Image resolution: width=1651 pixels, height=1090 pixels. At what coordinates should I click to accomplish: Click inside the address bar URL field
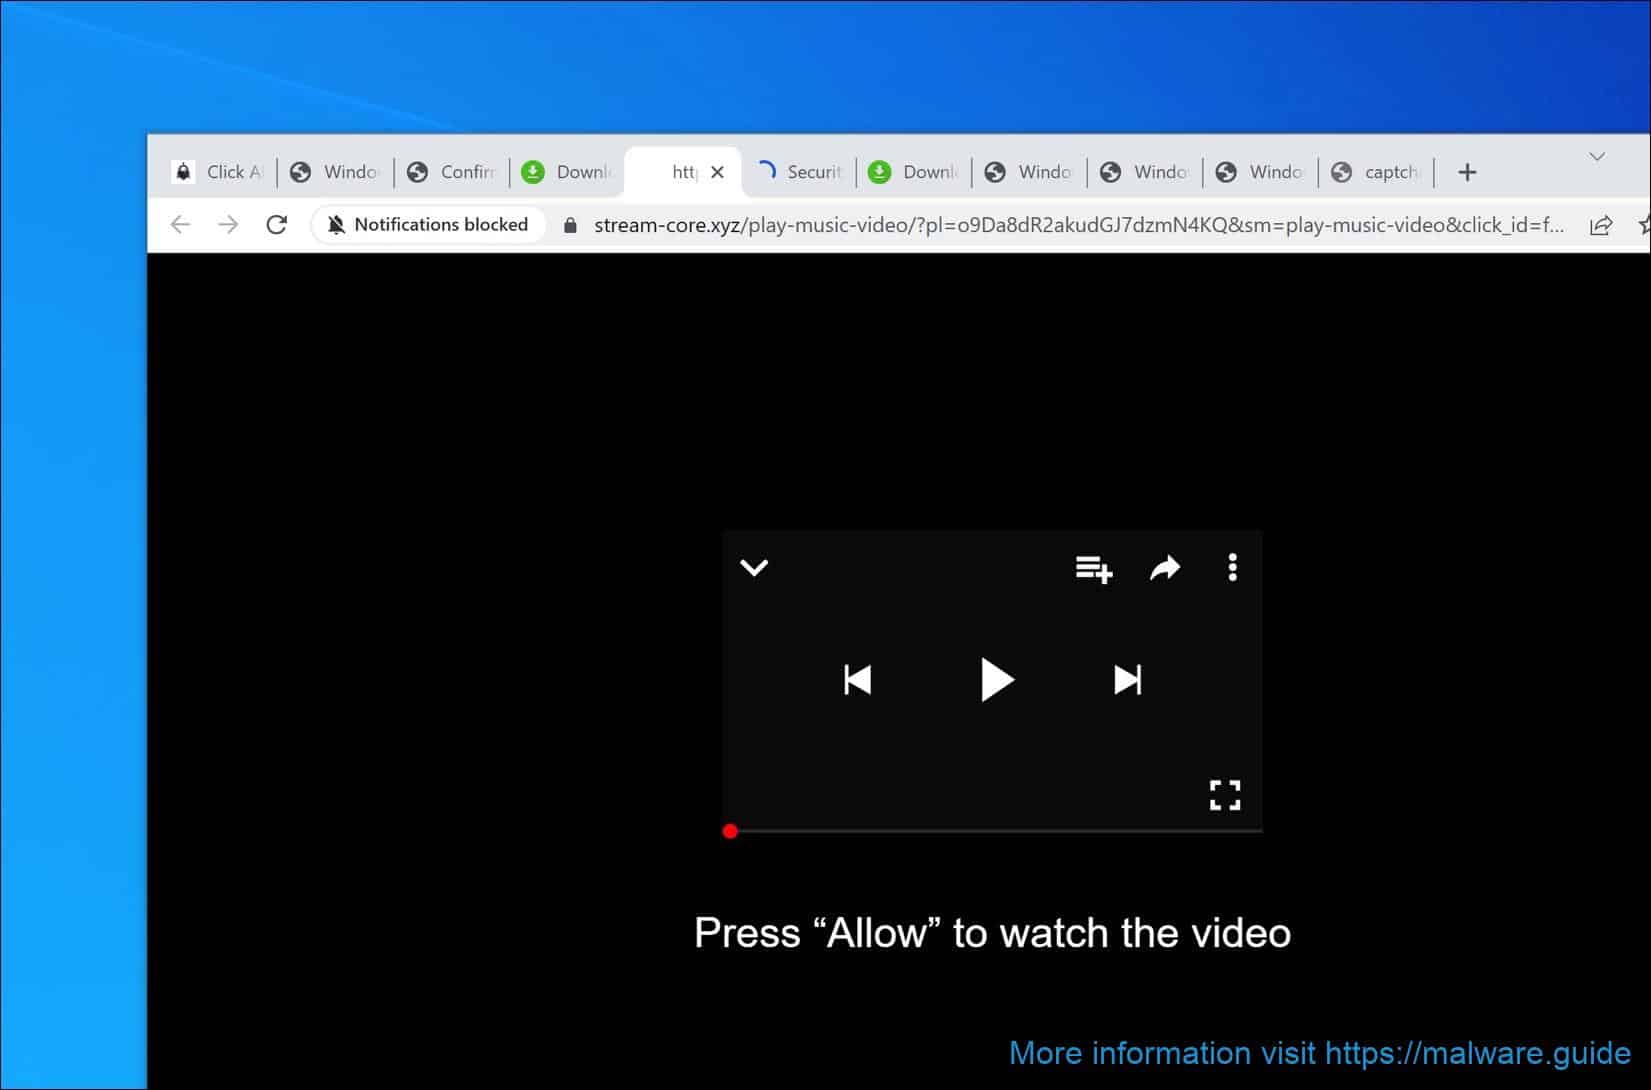click(1000, 225)
